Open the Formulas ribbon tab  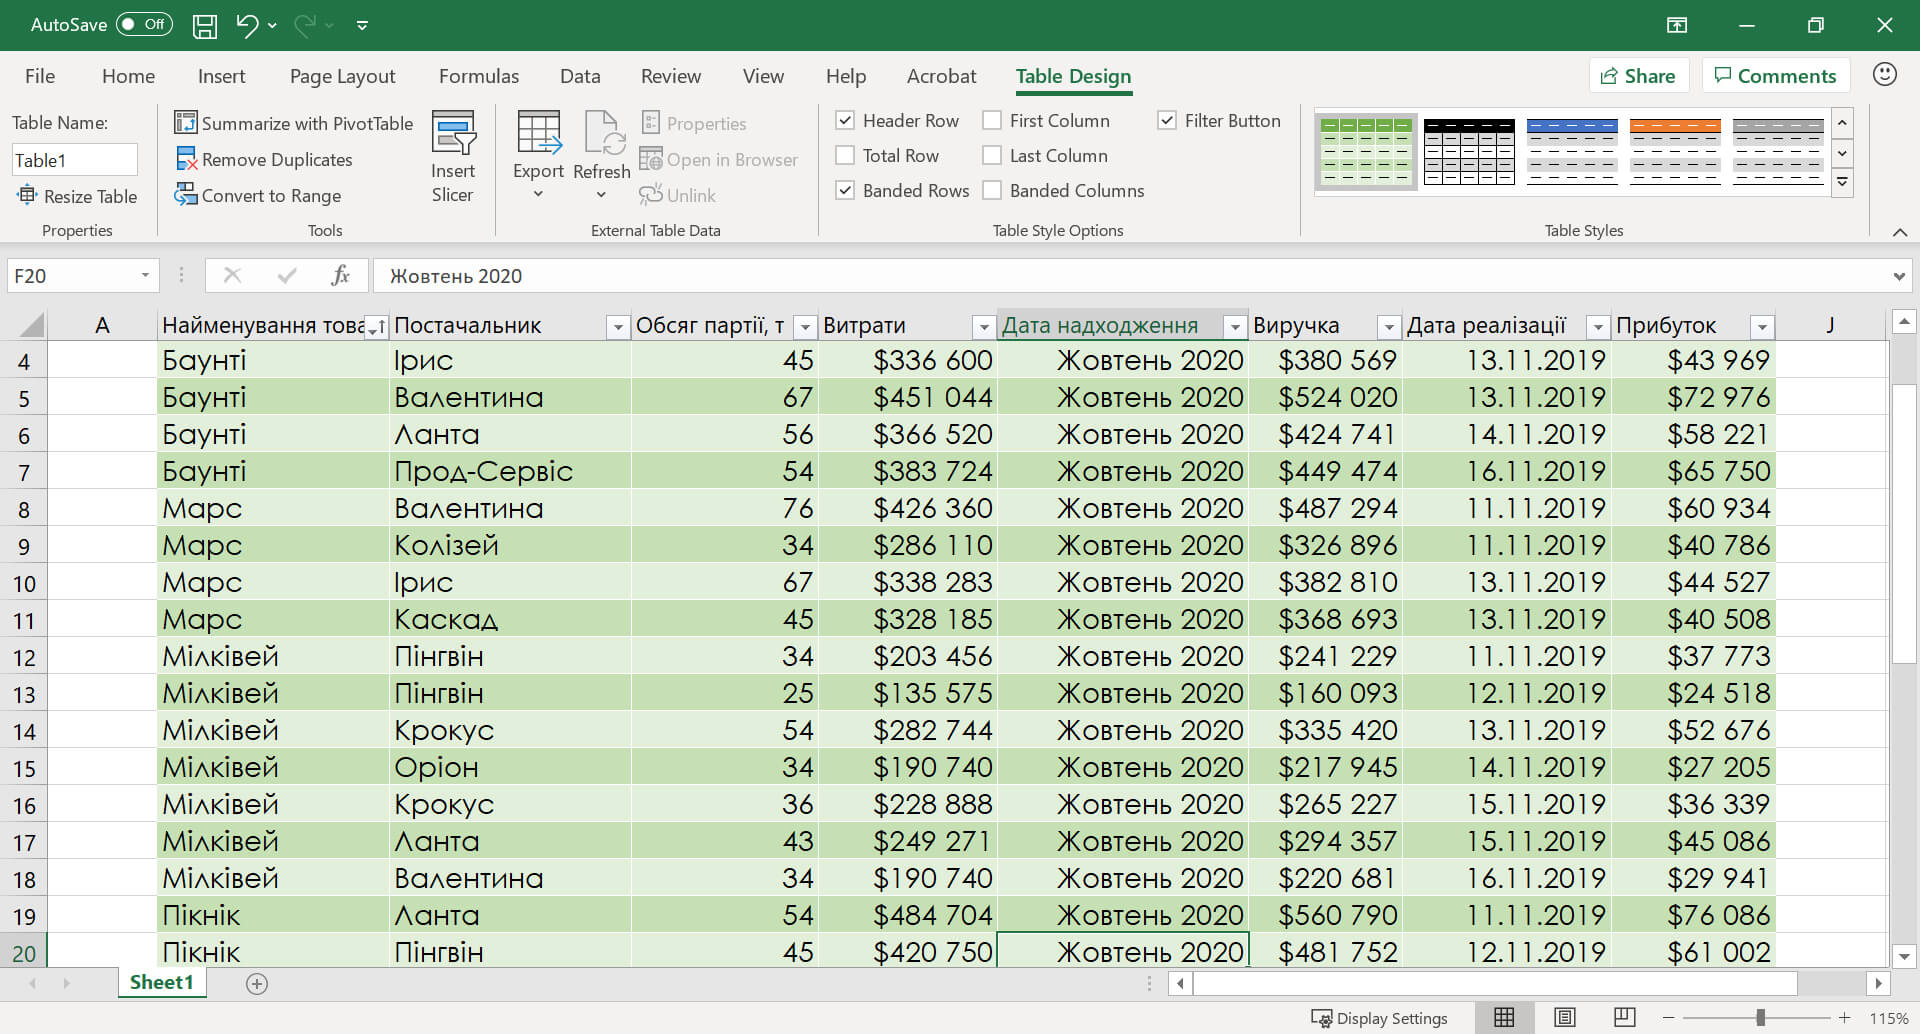point(478,76)
